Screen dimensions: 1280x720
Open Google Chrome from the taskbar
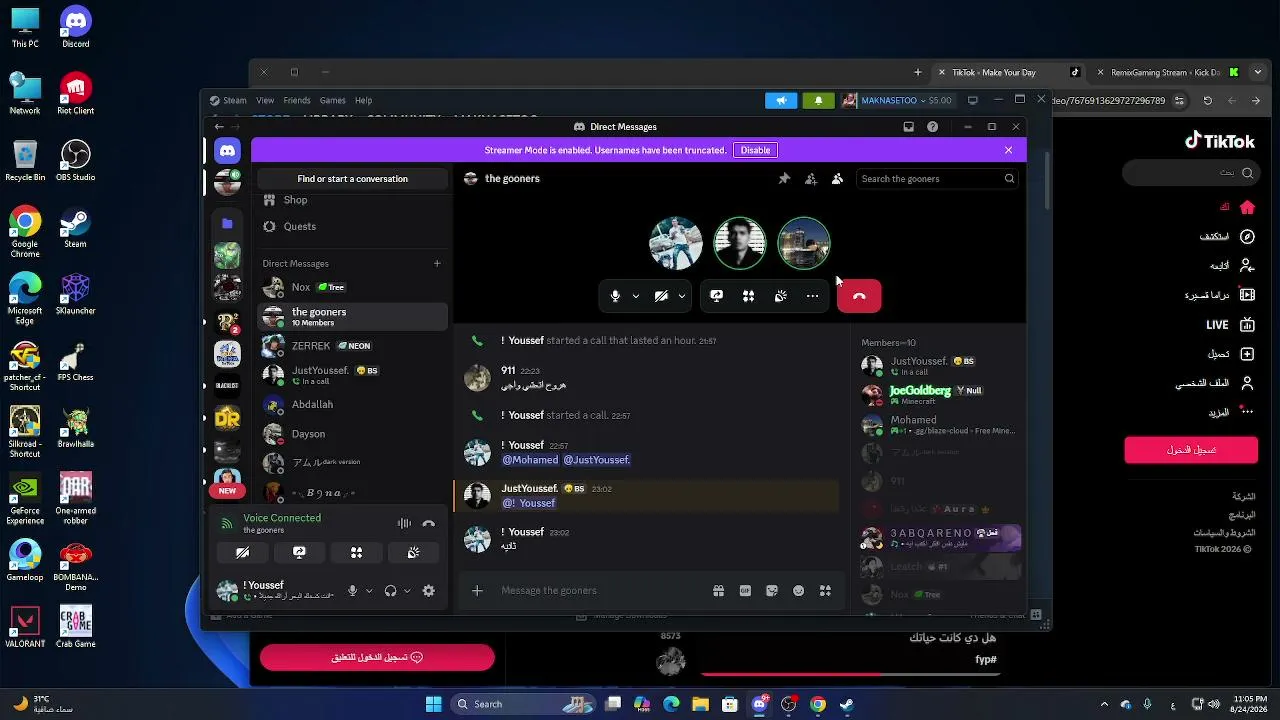pyautogui.click(x=818, y=704)
